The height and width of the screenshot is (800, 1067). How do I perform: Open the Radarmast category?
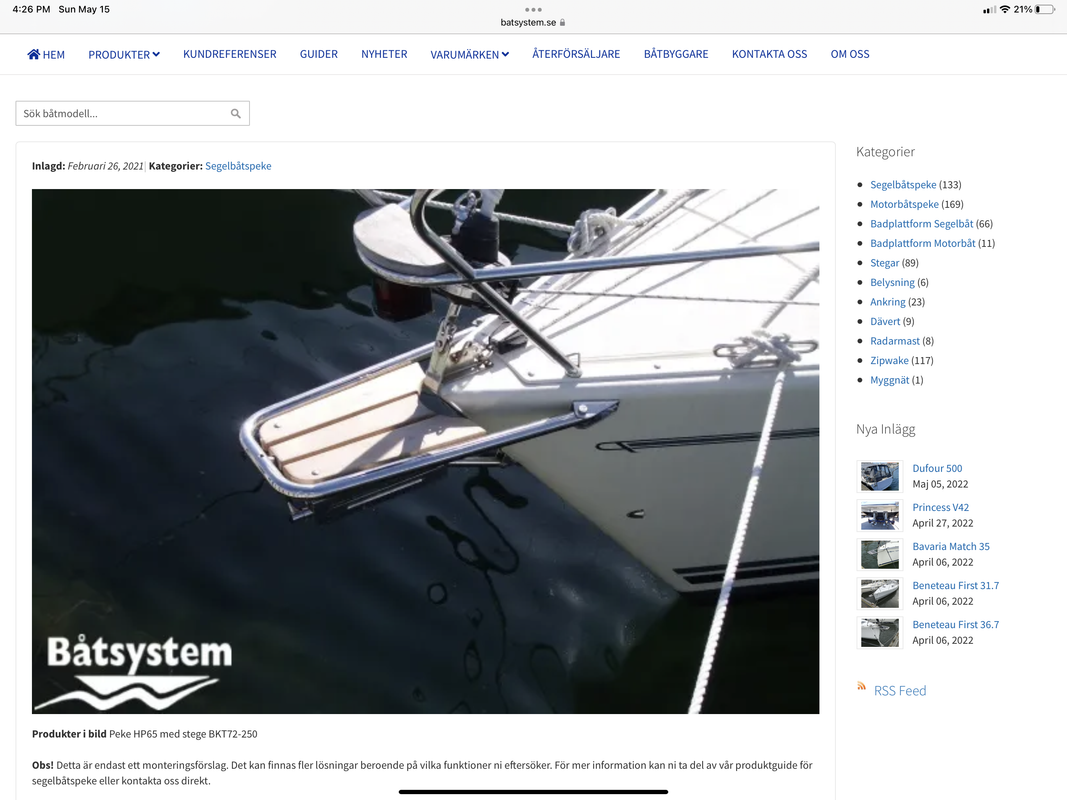(x=895, y=341)
